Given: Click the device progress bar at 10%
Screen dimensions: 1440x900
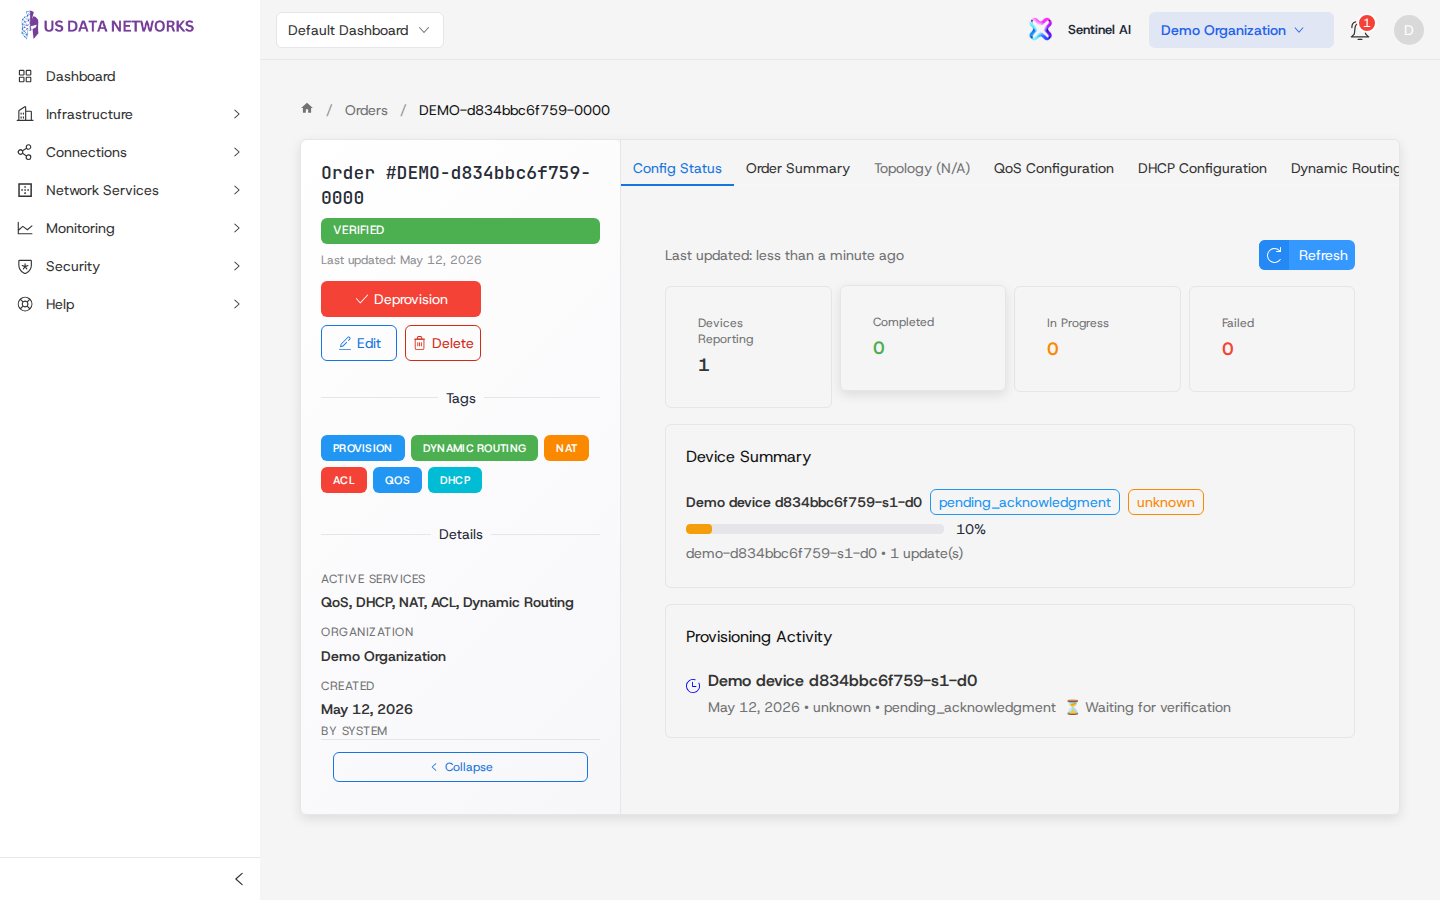Looking at the screenshot, I should pos(815,529).
